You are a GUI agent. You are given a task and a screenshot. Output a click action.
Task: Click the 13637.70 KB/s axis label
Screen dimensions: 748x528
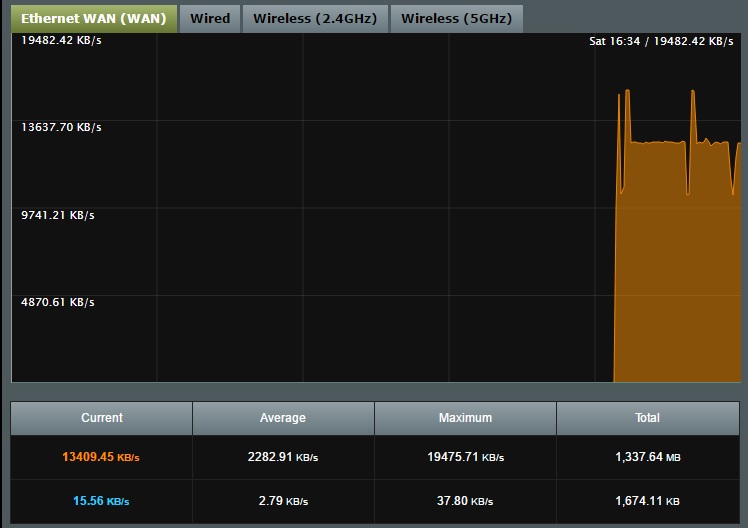pos(61,128)
